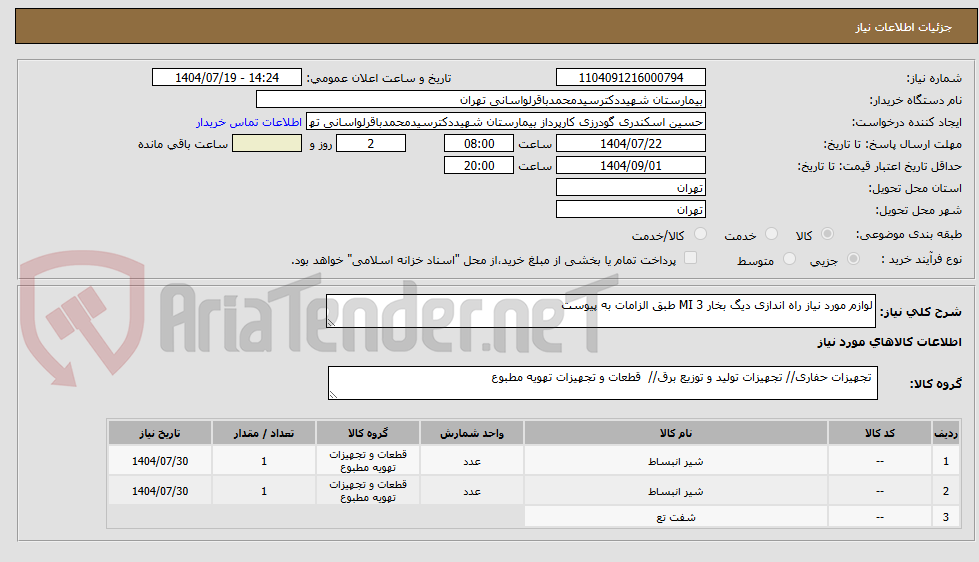Click the request creator name field
Image resolution: width=979 pixels, height=562 pixels.
tap(506, 122)
